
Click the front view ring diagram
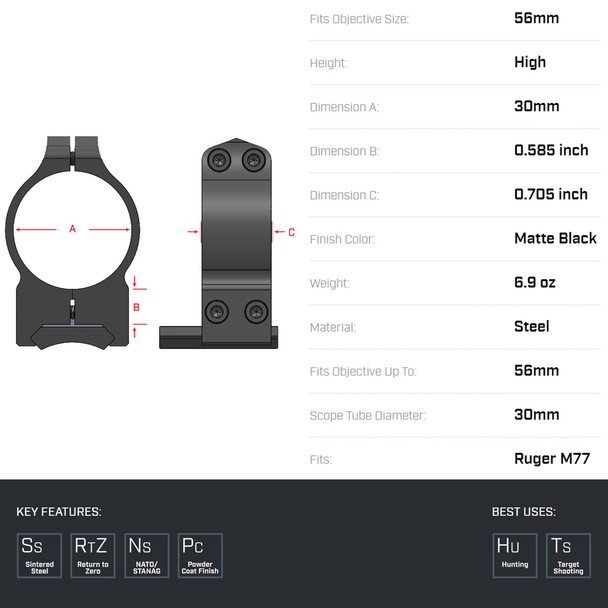pos(72,245)
